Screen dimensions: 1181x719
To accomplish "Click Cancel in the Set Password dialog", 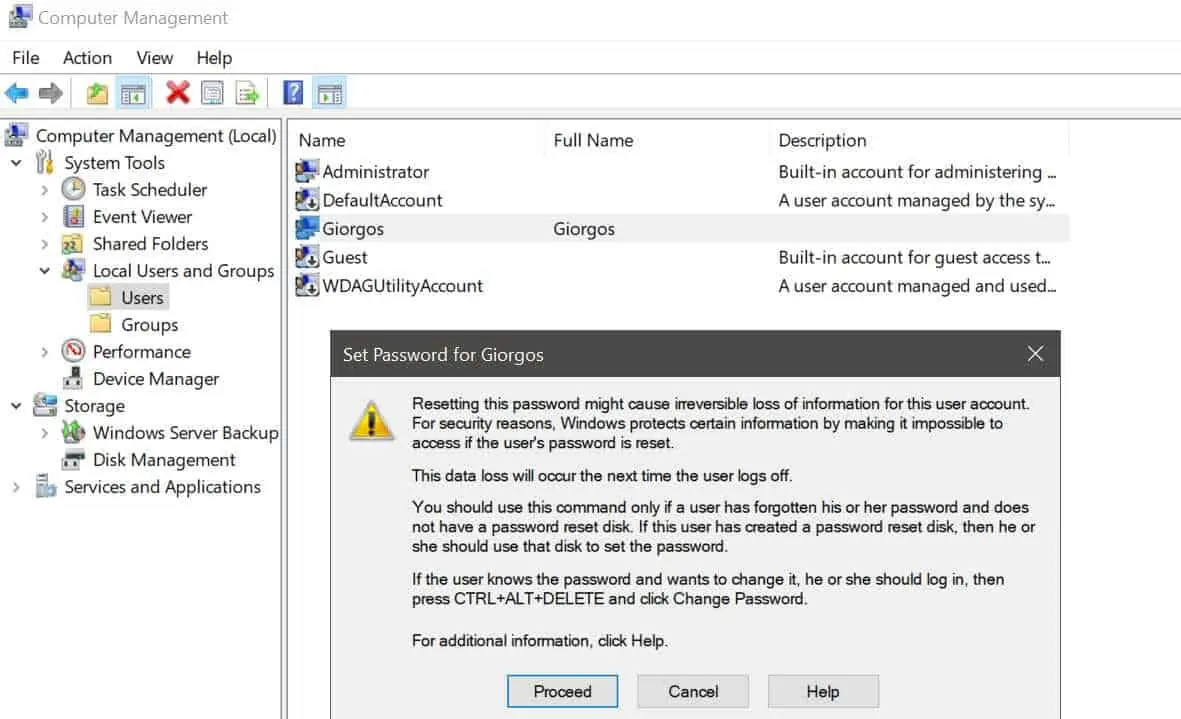I will tap(693, 691).
